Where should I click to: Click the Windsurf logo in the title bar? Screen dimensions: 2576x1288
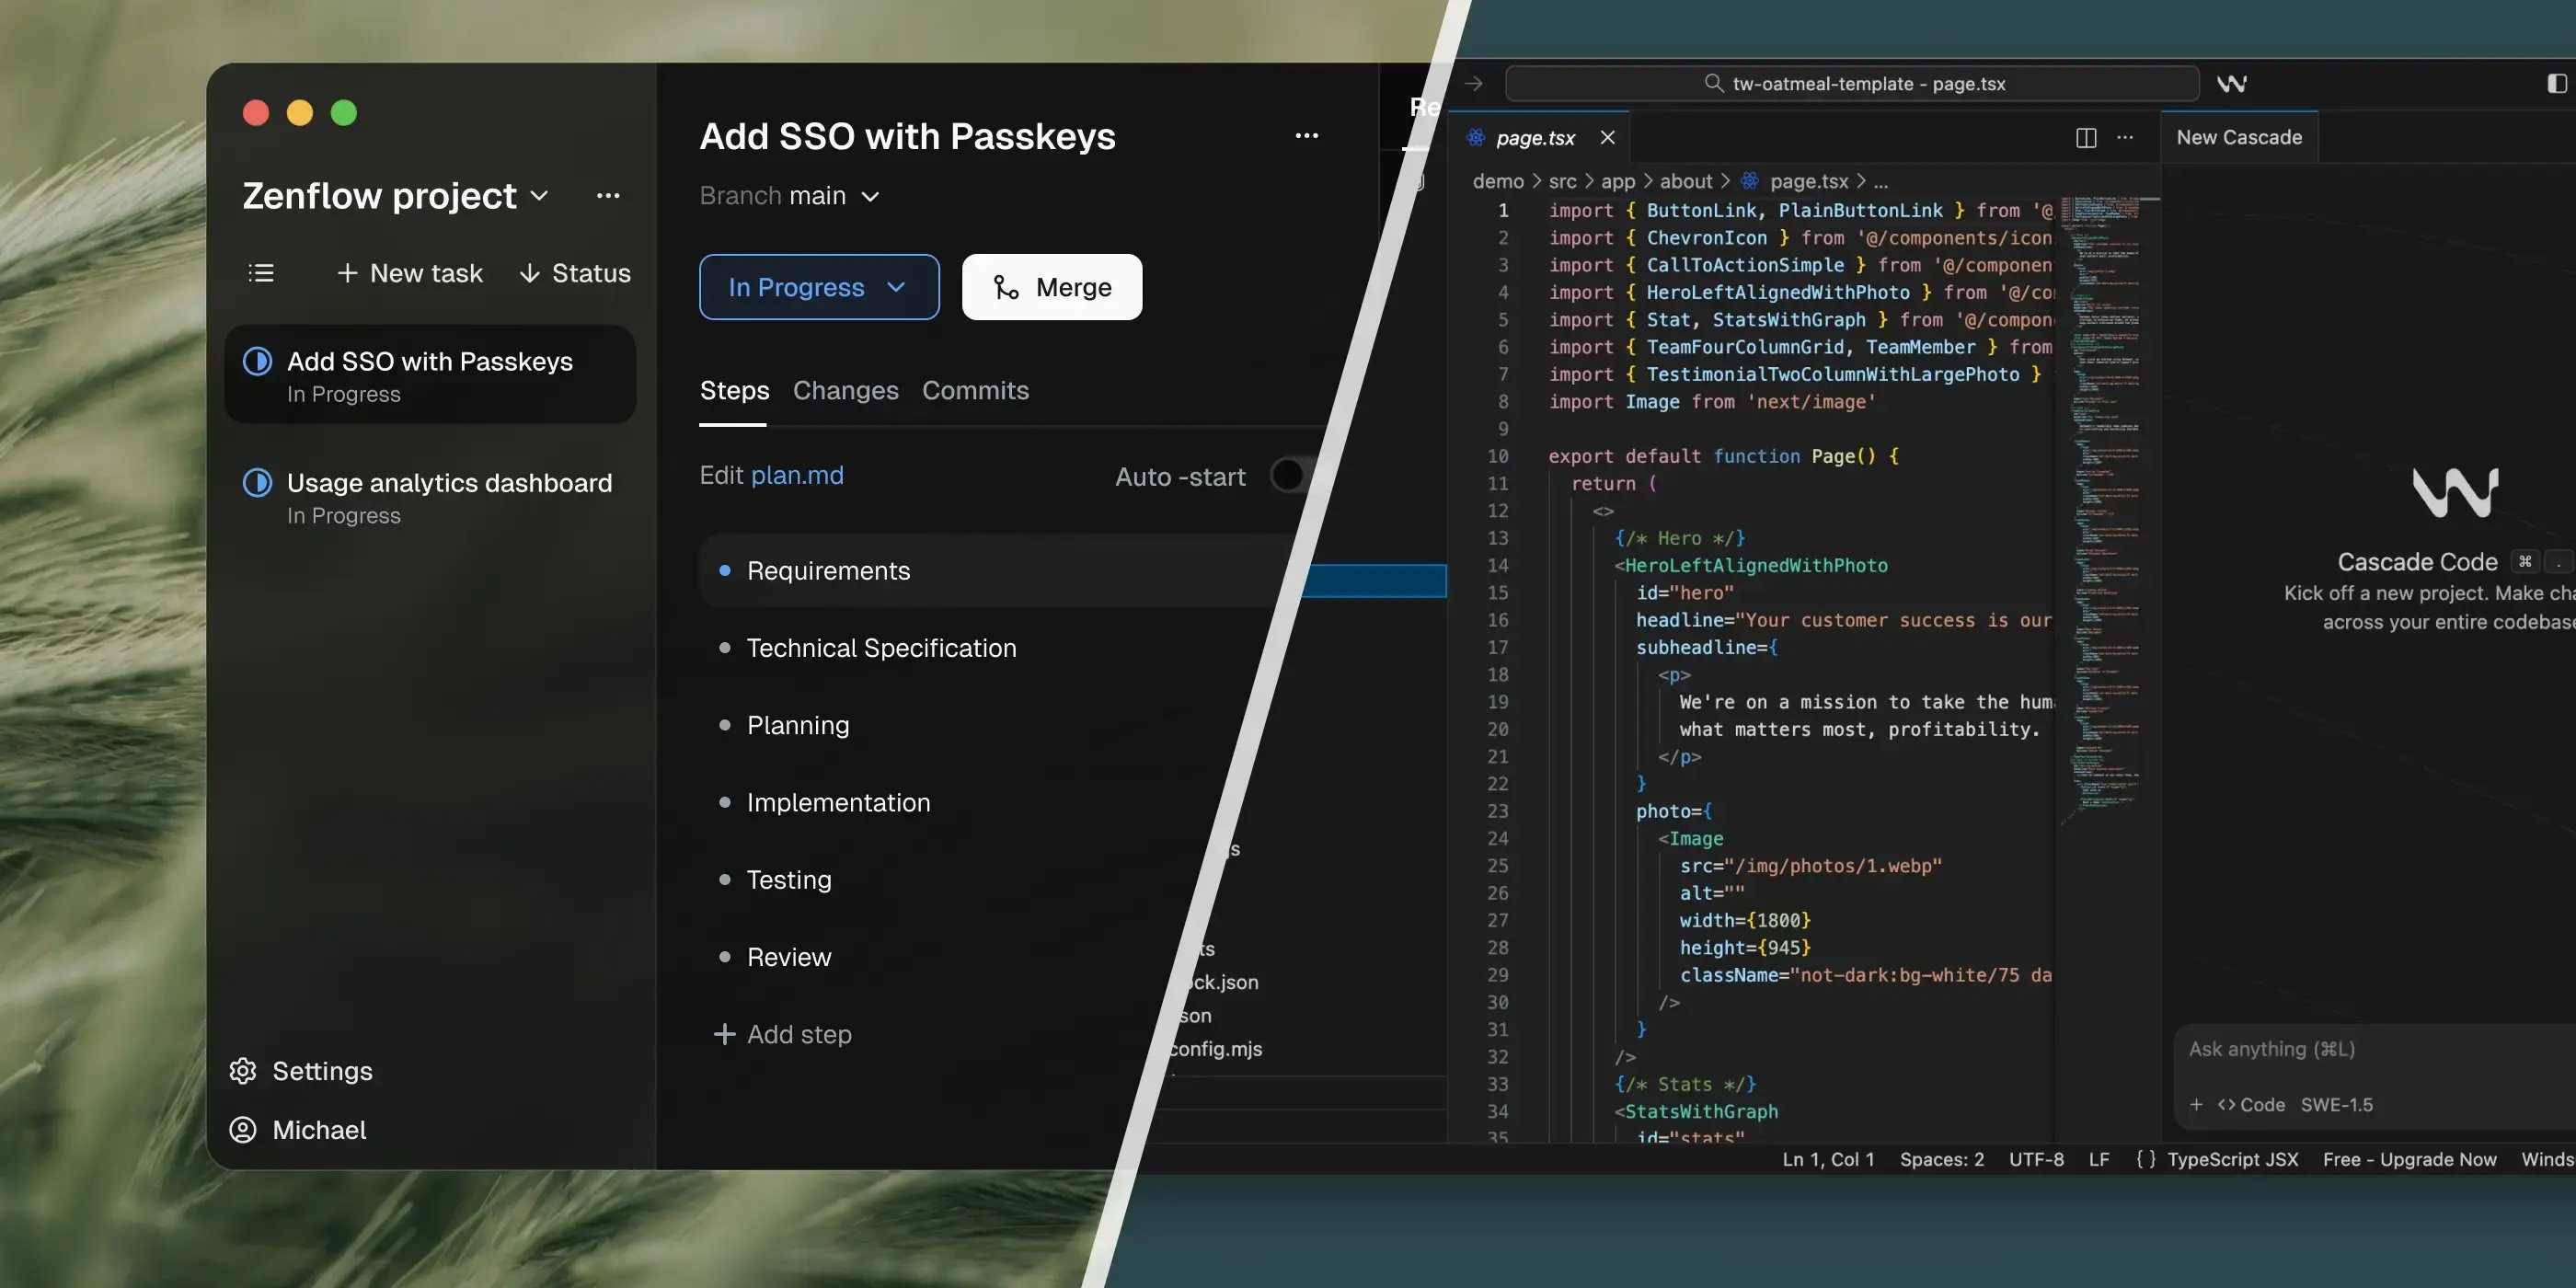pos(2231,84)
